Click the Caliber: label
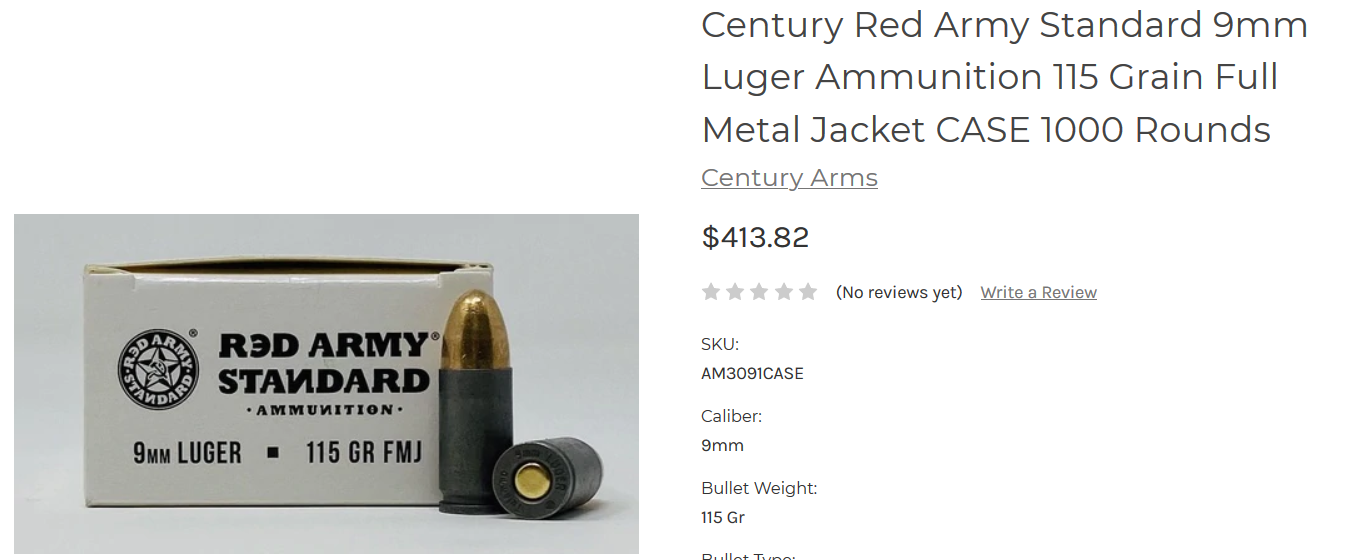Viewport: 1353px width, 560px height. click(731, 416)
